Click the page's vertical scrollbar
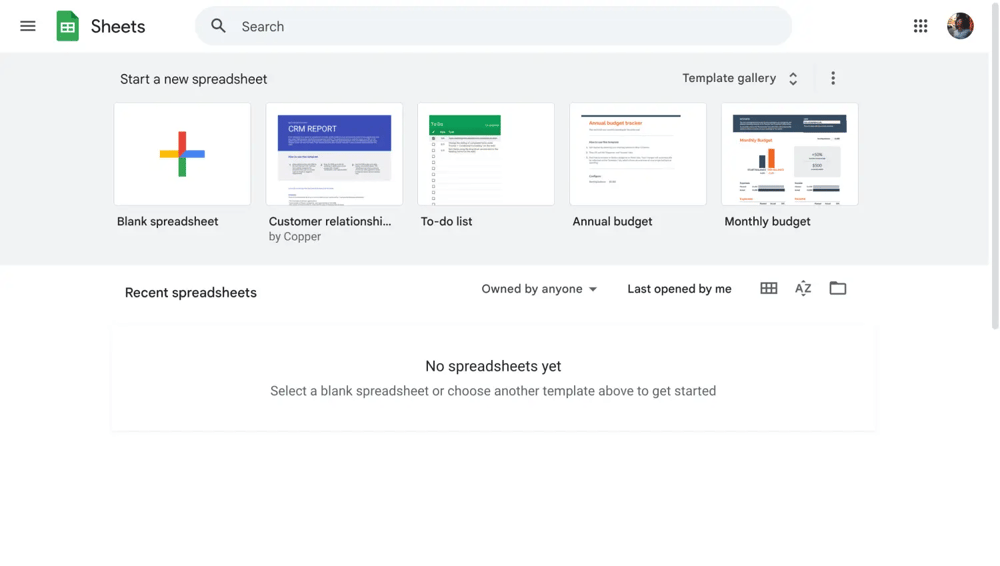Viewport: 1000px width, 566px height. pyautogui.click(x=994, y=165)
